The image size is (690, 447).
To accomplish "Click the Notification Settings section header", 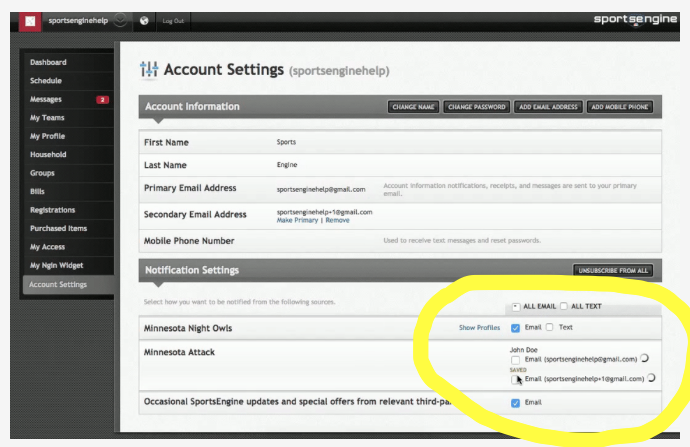I will pyautogui.click(x=192, y=270).
